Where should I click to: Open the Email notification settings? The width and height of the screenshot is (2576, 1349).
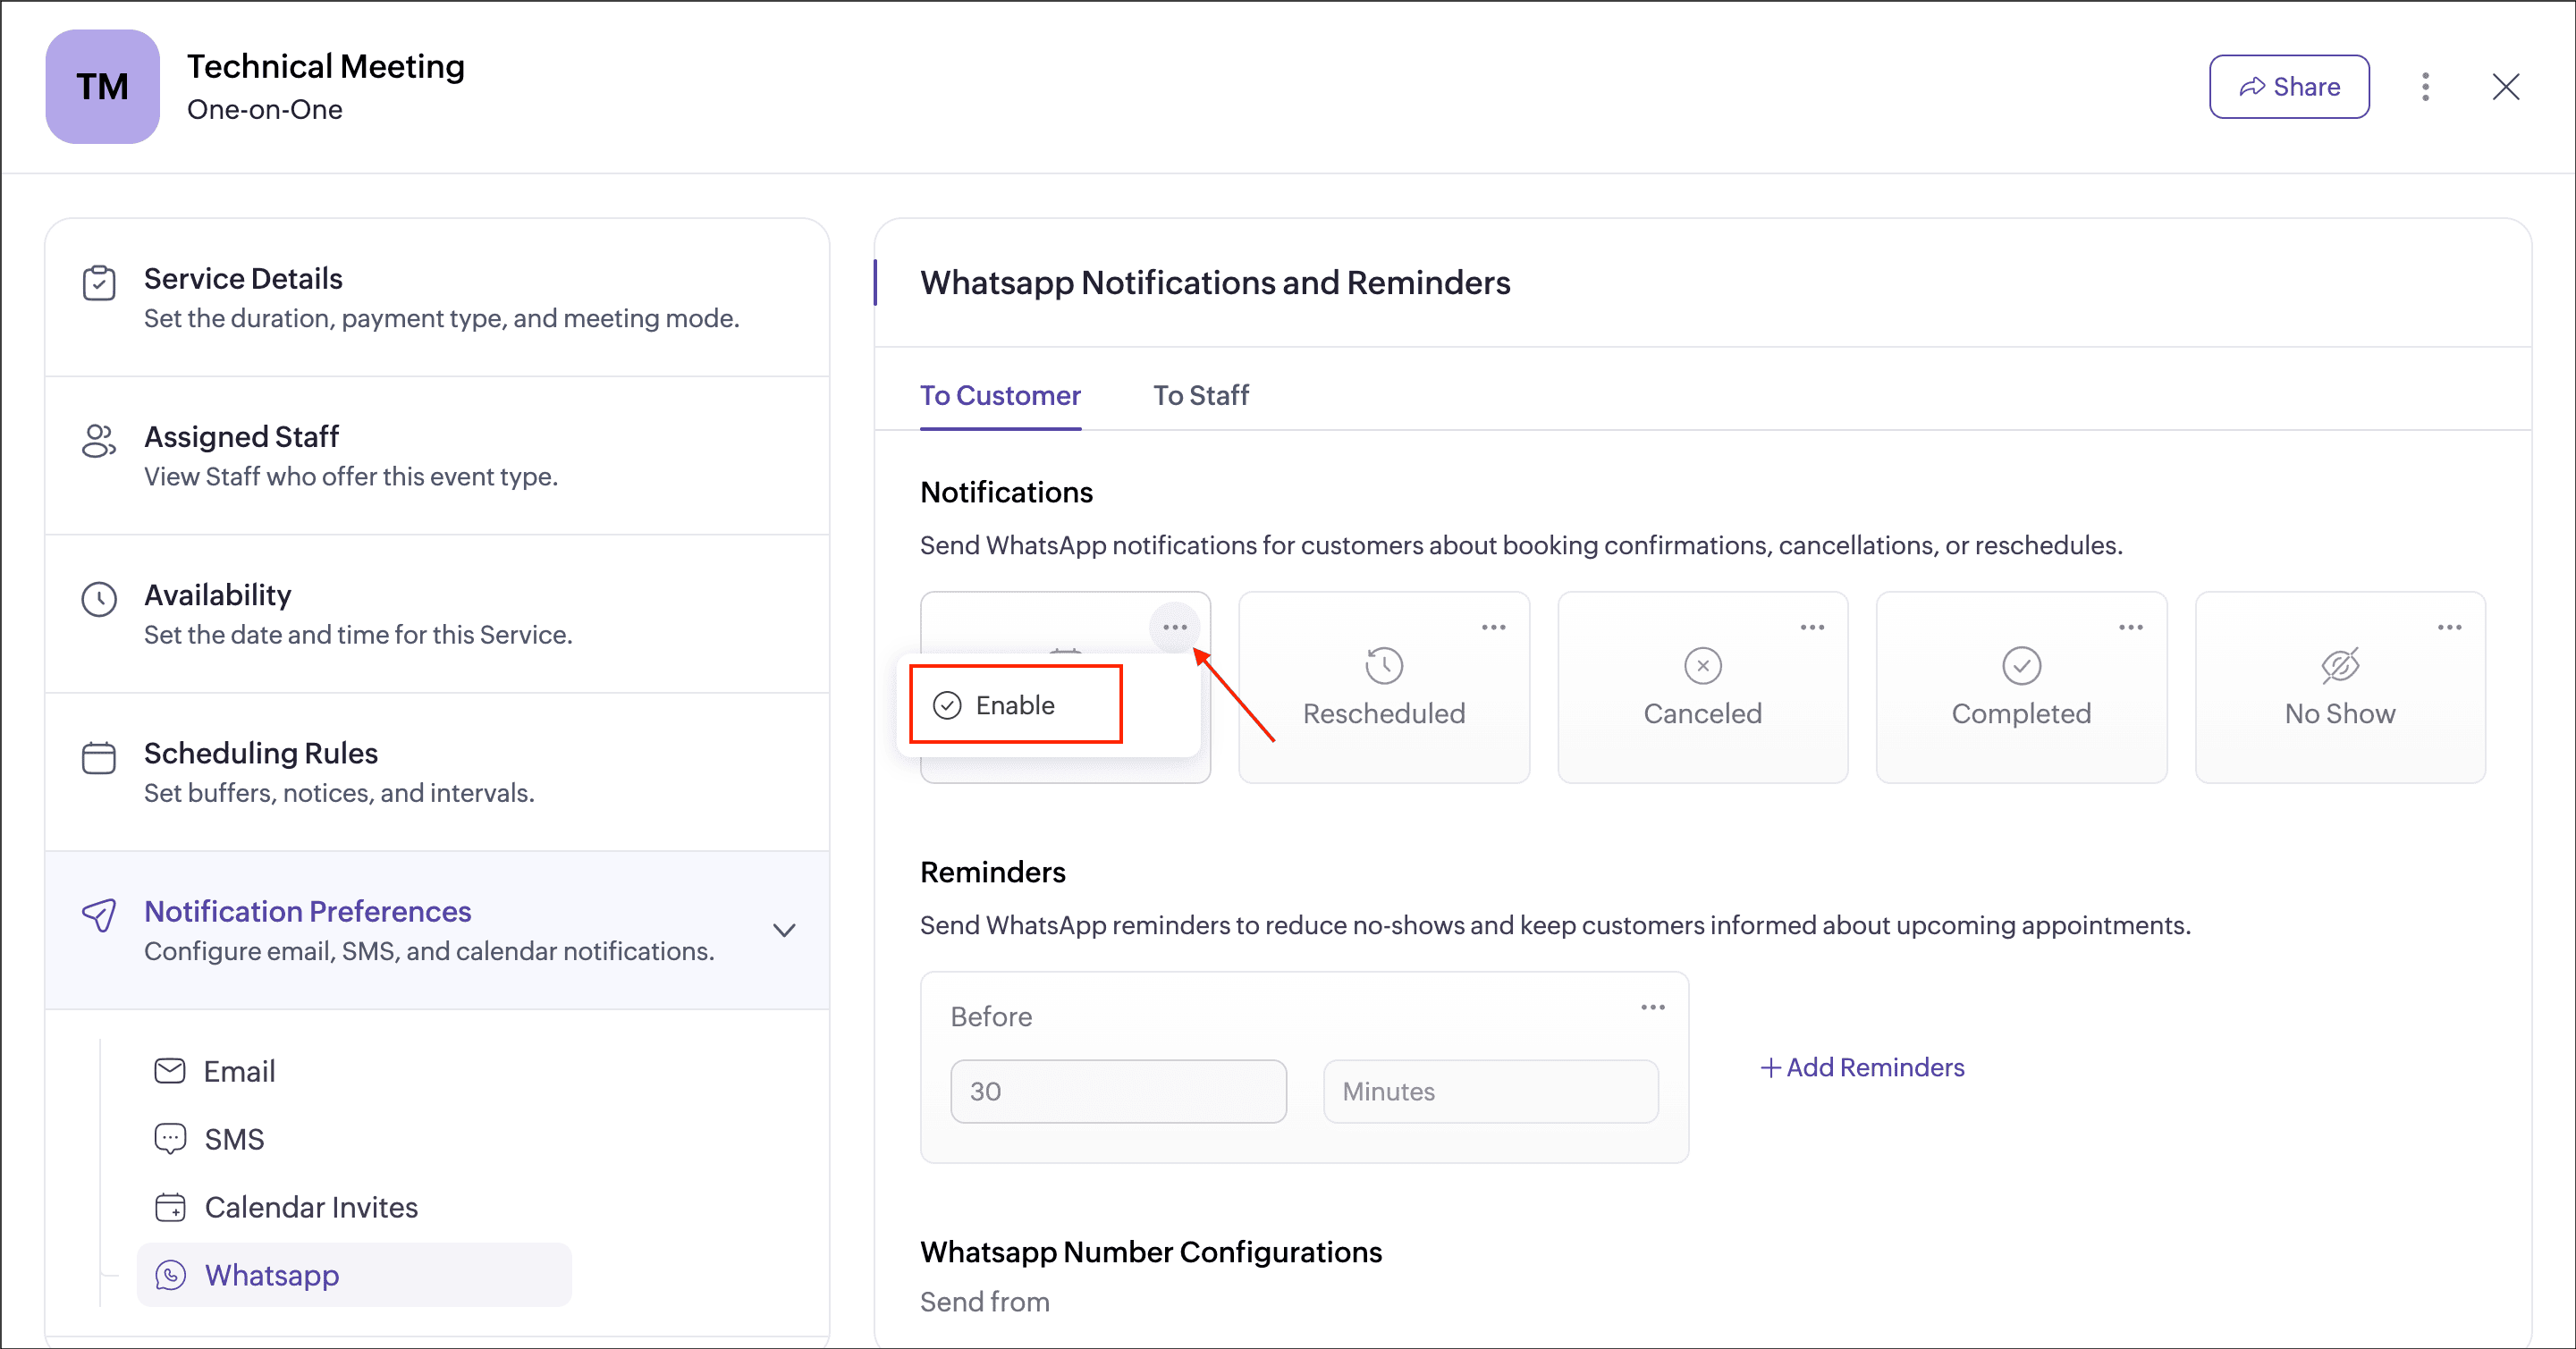(x=238, y=1071)
